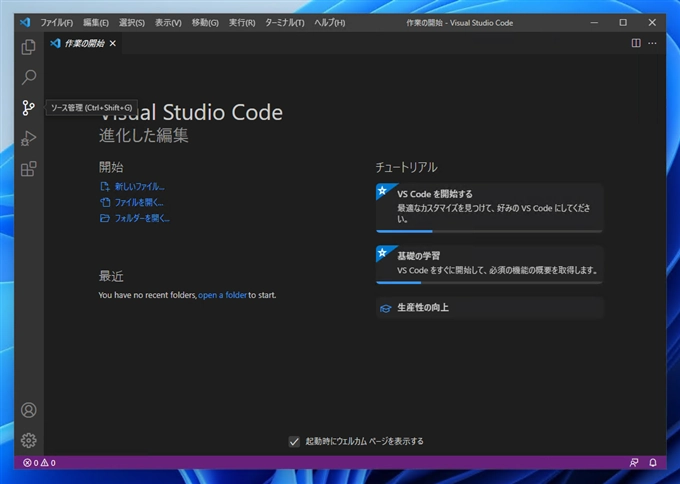Open the feedback icon in status bar
Screen dimensions: 680x484
click(x=634, y=463)
